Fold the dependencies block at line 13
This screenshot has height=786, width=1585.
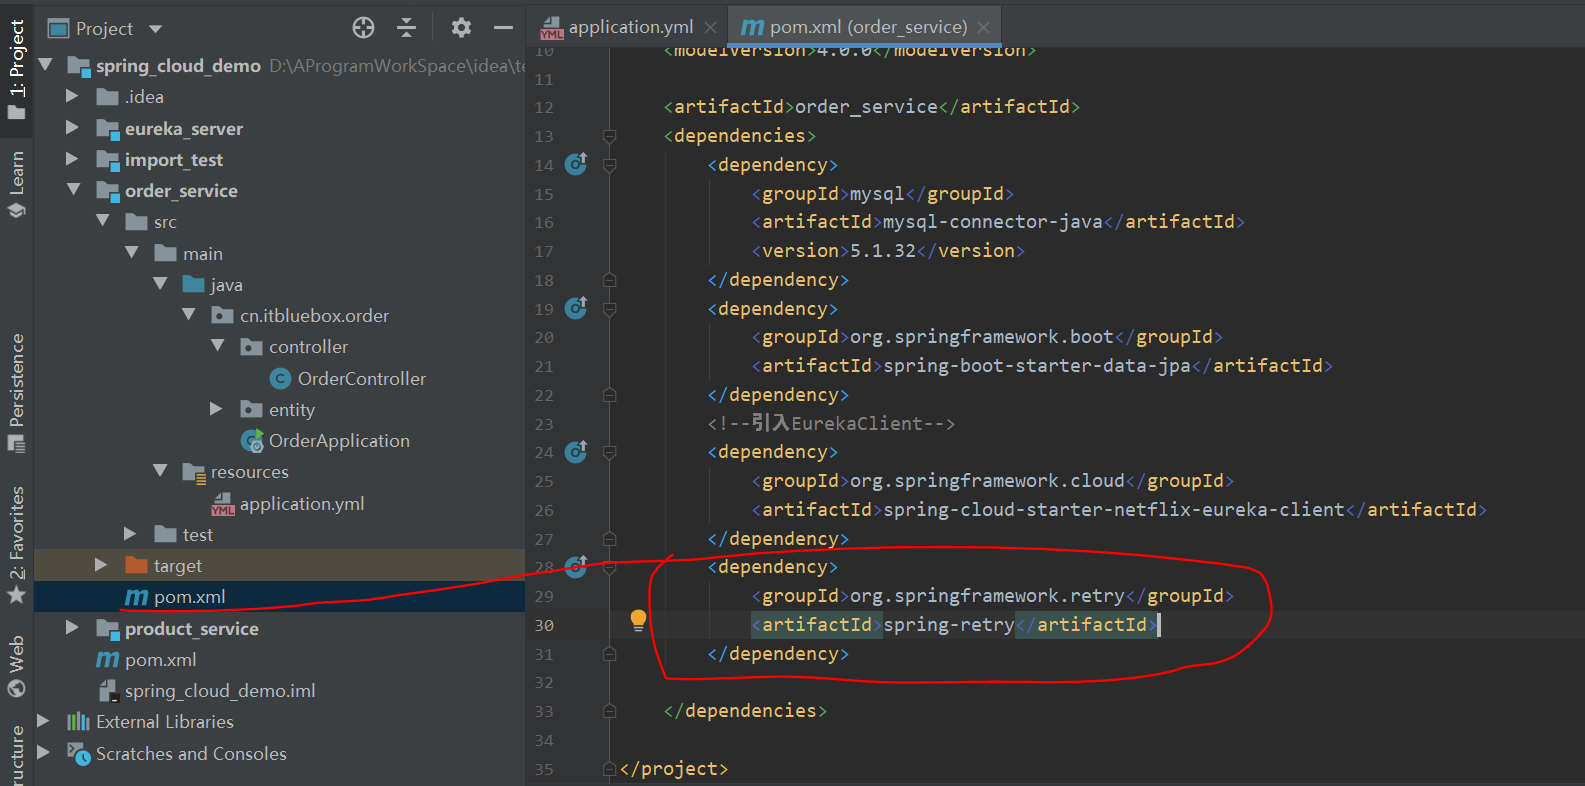tap(609, 136)
